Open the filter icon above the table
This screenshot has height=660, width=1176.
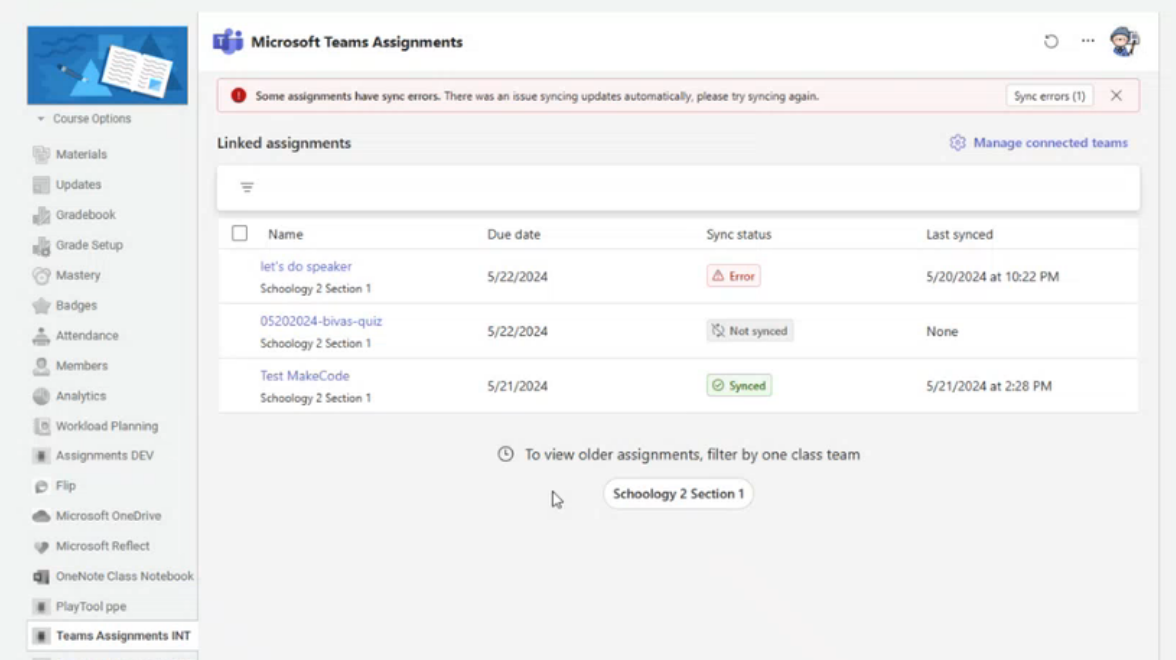pyautogui.click(x=247, y=188)
